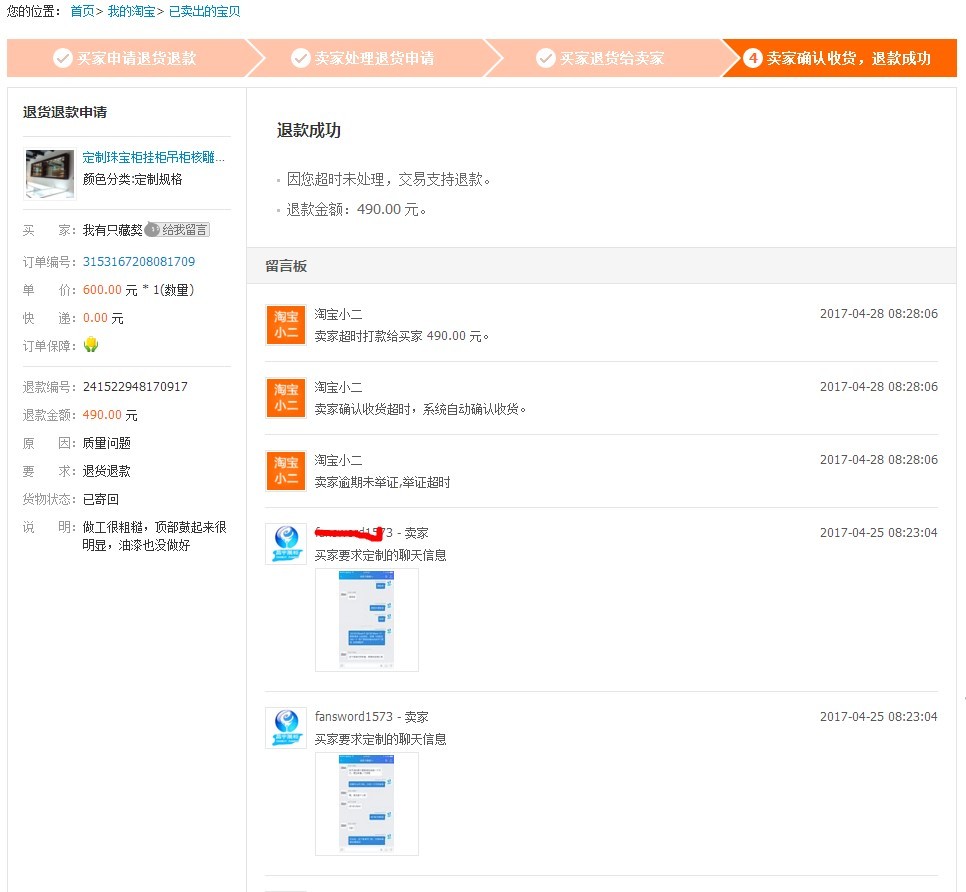Click message 卖家超时打款给买家 490.00 元

[402, 336]
